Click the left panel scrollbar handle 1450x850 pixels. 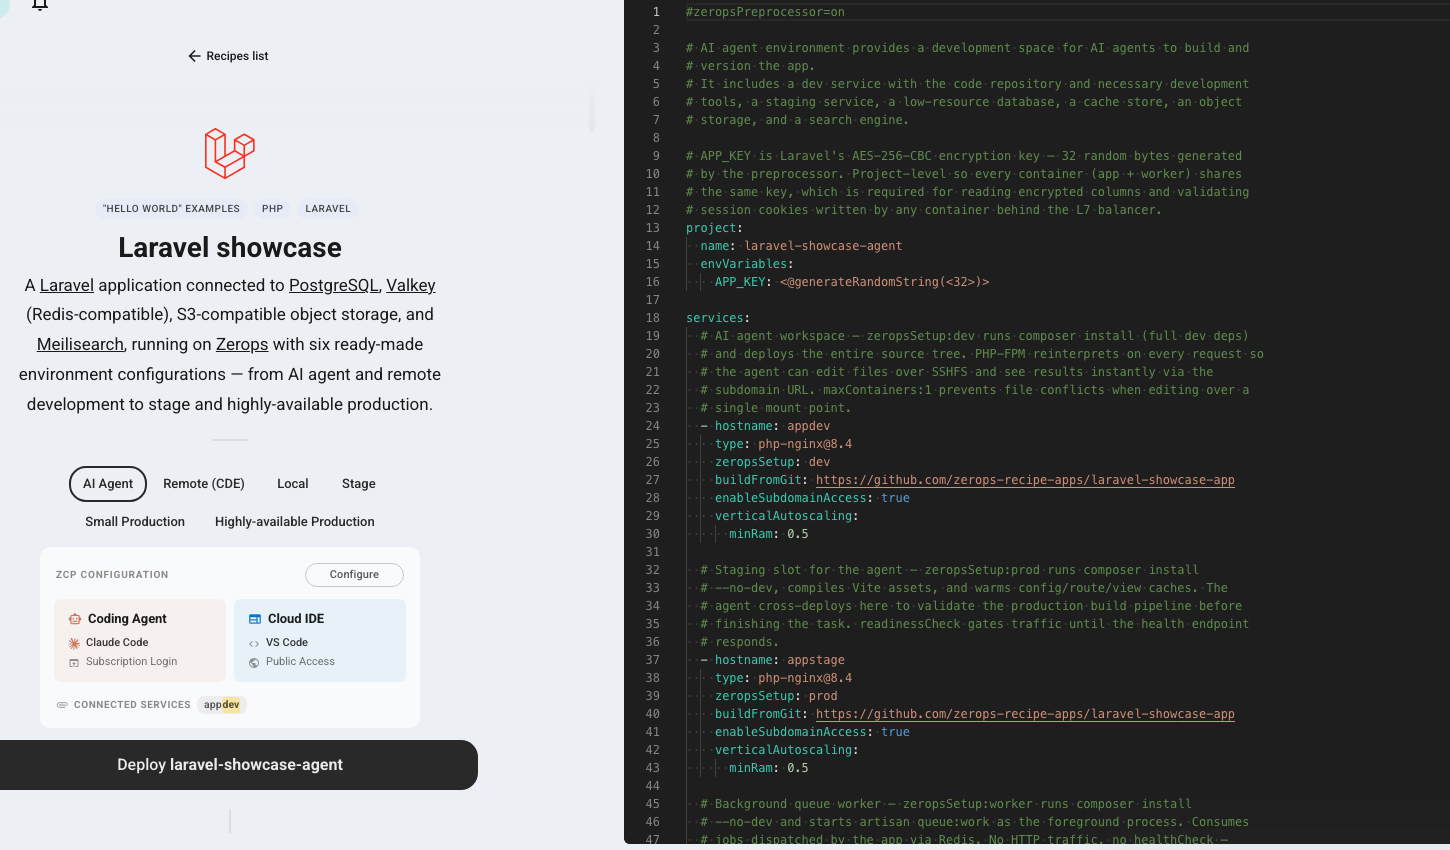592,112
